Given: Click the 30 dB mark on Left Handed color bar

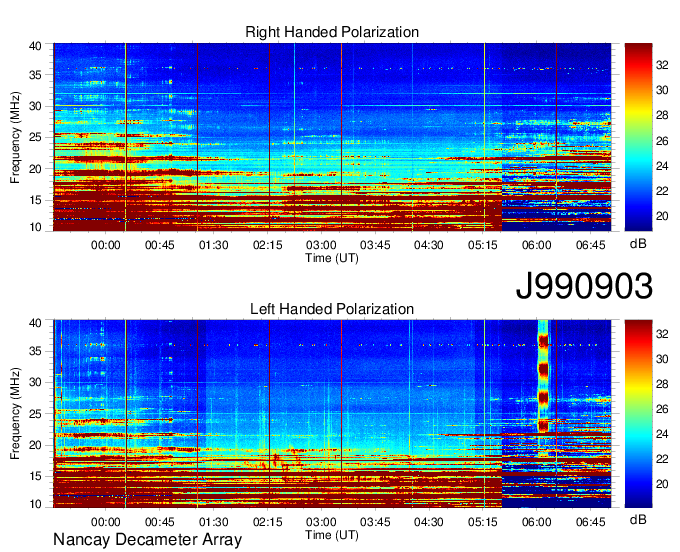Looking at the screenshot, I should 662,359.
